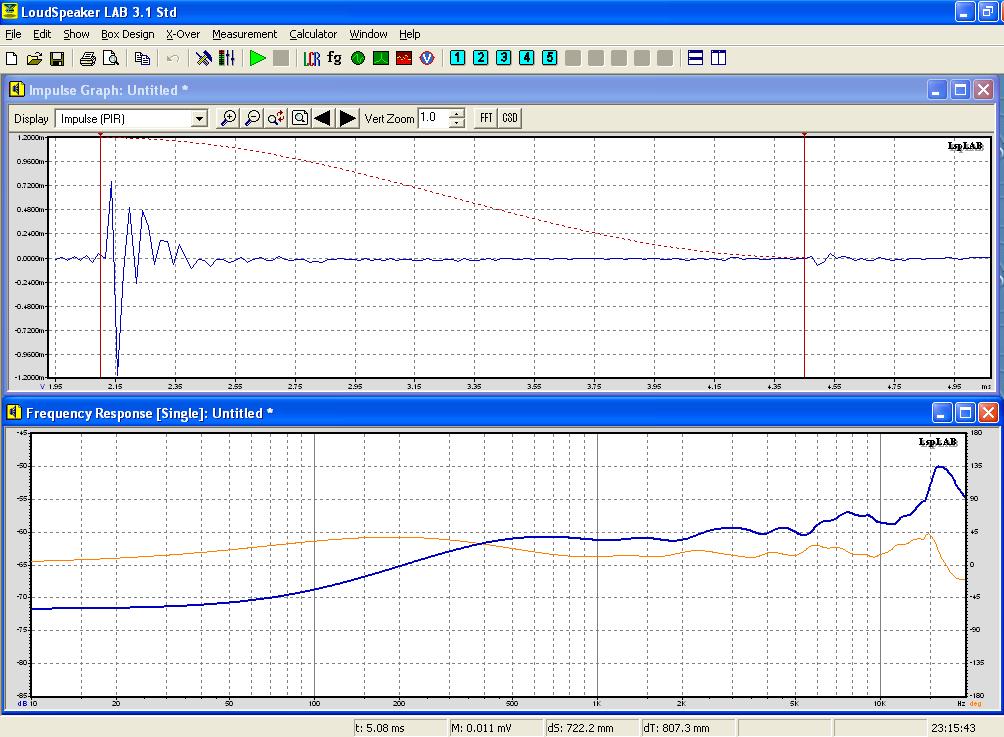Screen dimensions: 1004x737
Task: Click the round V voltmeter icon
Action: point(427,58)
